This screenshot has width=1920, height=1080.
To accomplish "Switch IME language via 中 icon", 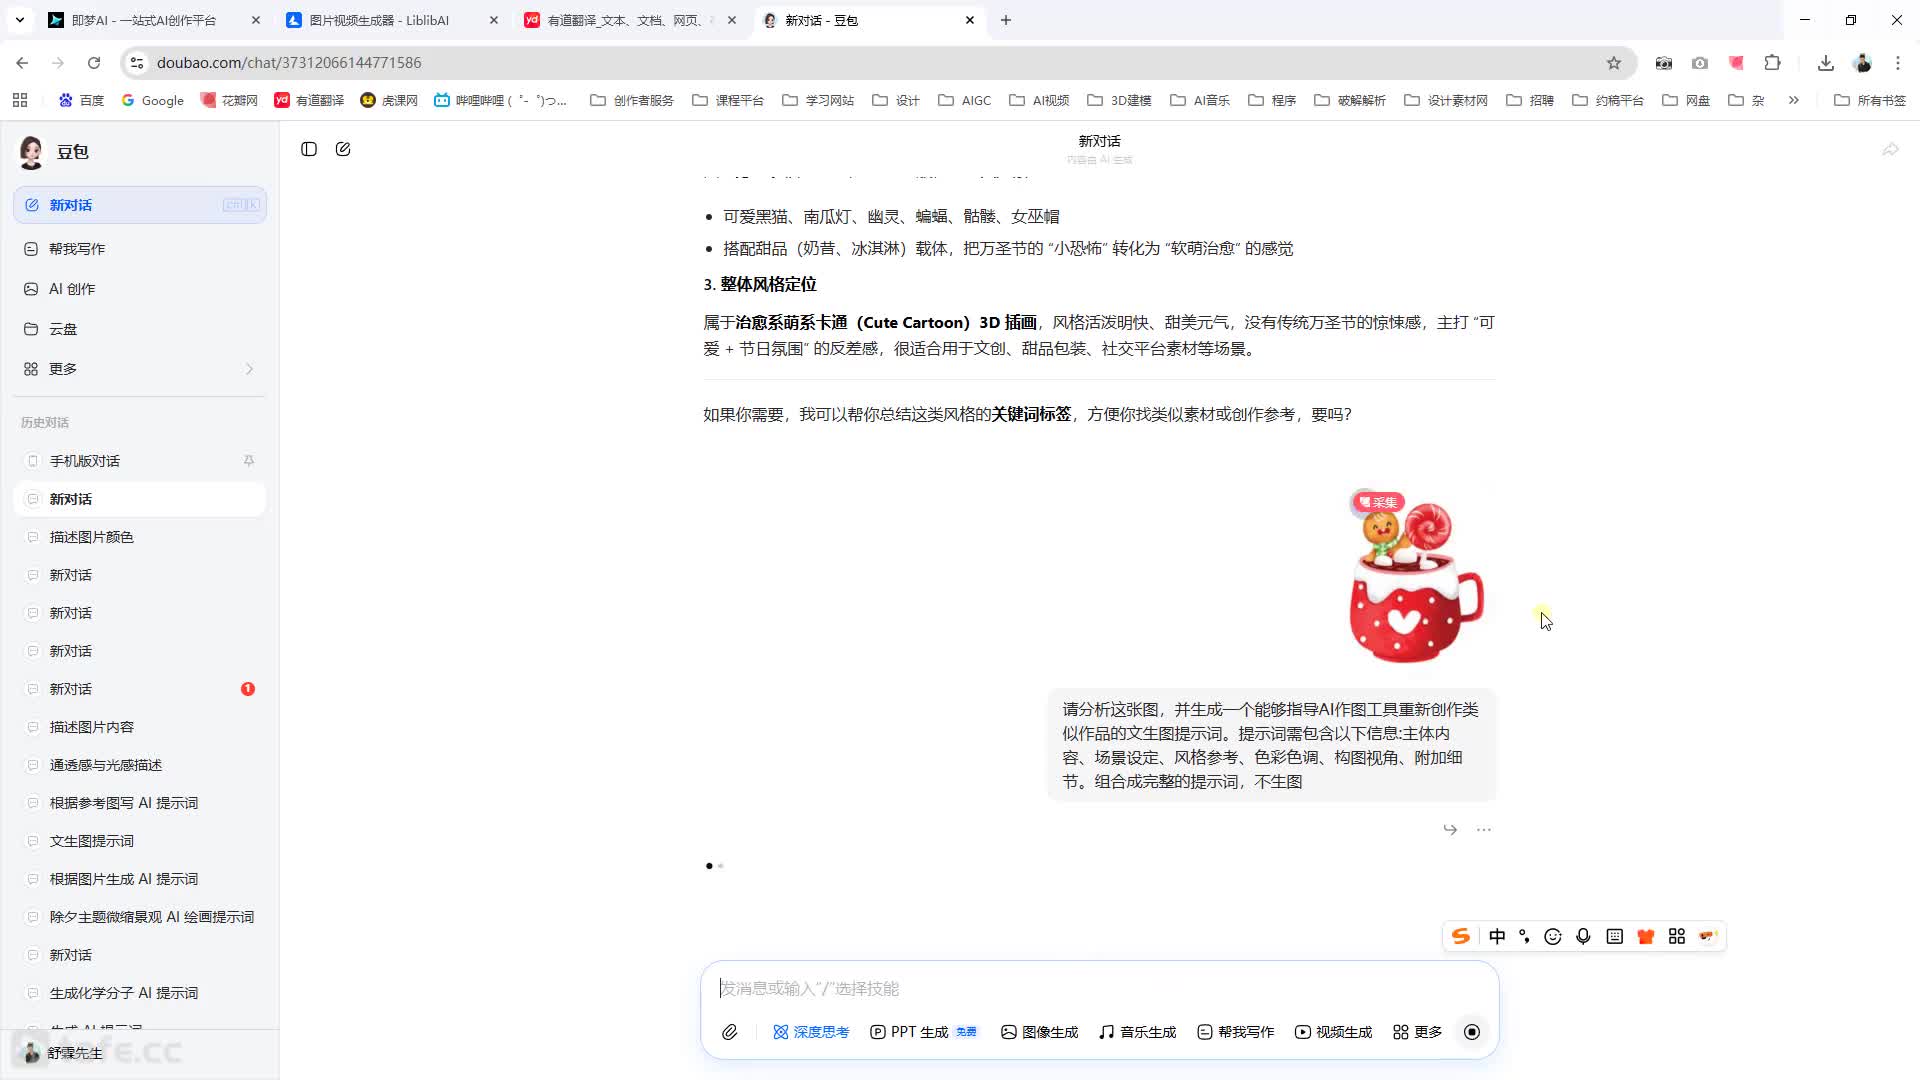I will point(1497,936).
